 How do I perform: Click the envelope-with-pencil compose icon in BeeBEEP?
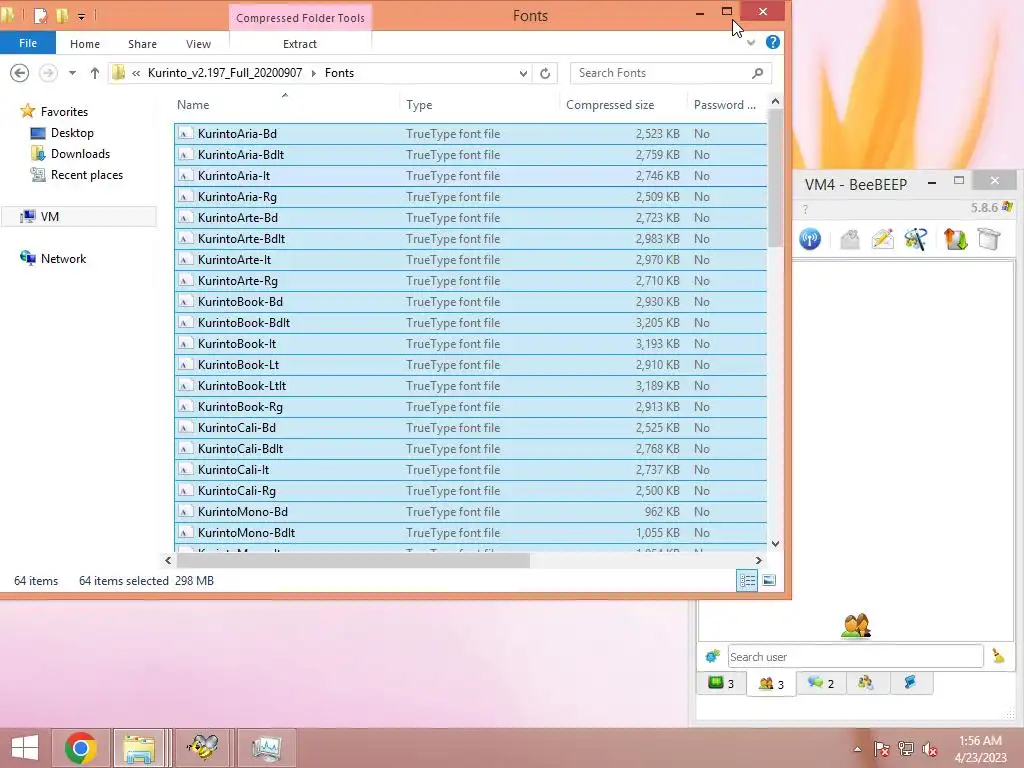tap(882, 239)
